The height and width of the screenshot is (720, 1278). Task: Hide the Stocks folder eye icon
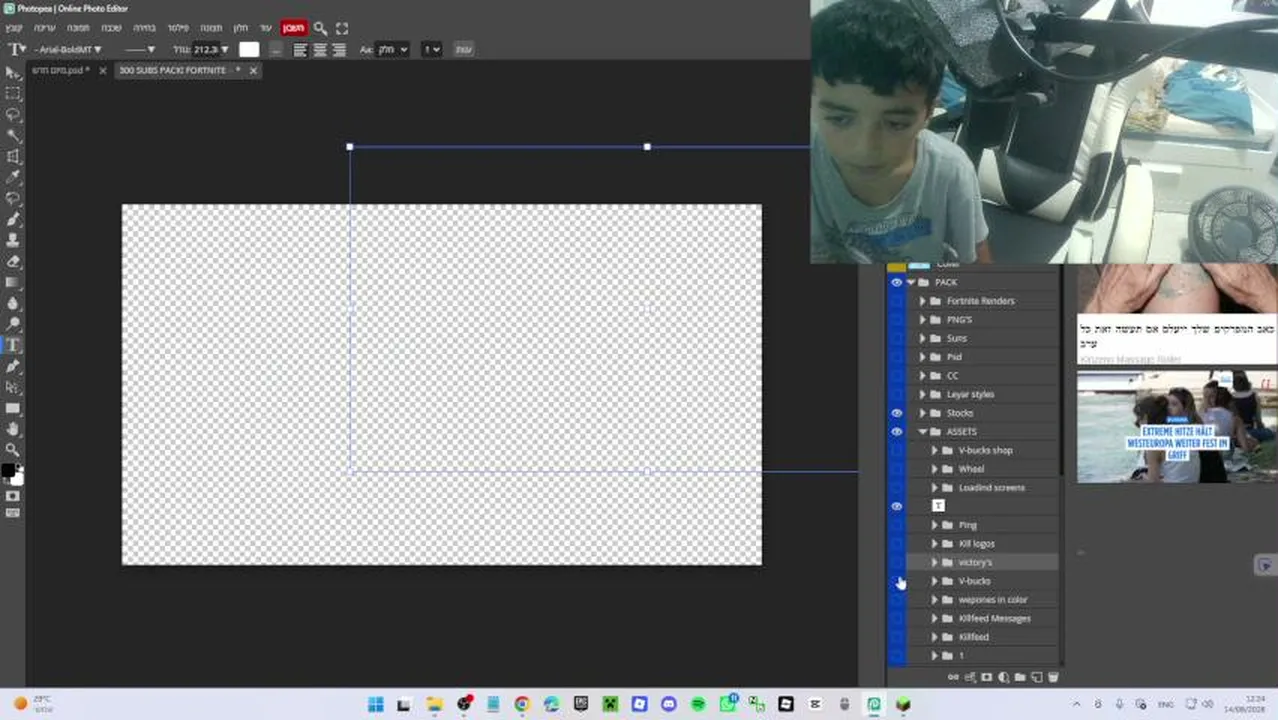[x=896, y=413]
